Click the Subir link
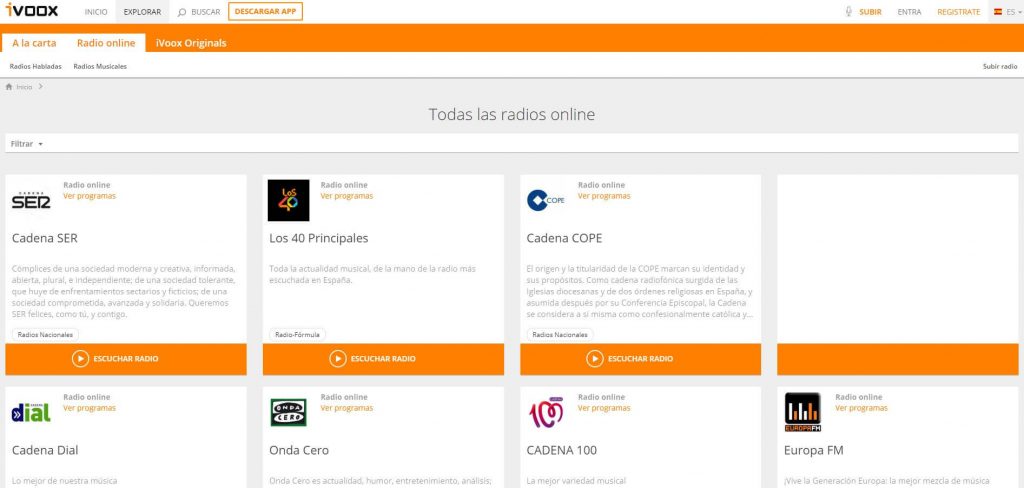The image size is (1024, 488). (871, 12)
